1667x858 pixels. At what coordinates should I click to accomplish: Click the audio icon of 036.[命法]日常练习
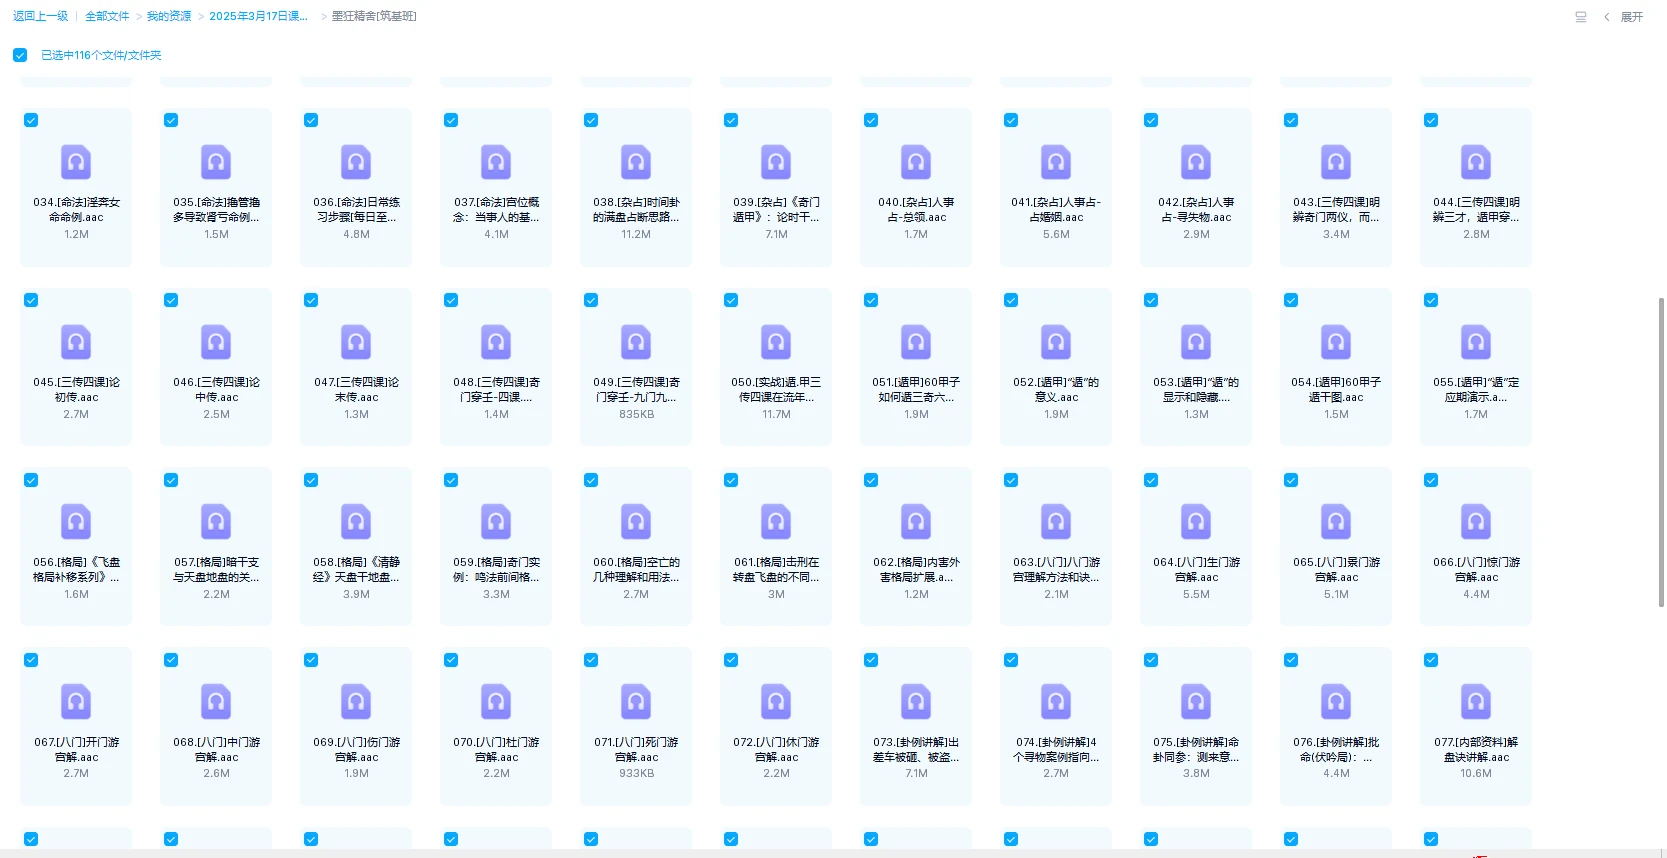click(356, 162)
